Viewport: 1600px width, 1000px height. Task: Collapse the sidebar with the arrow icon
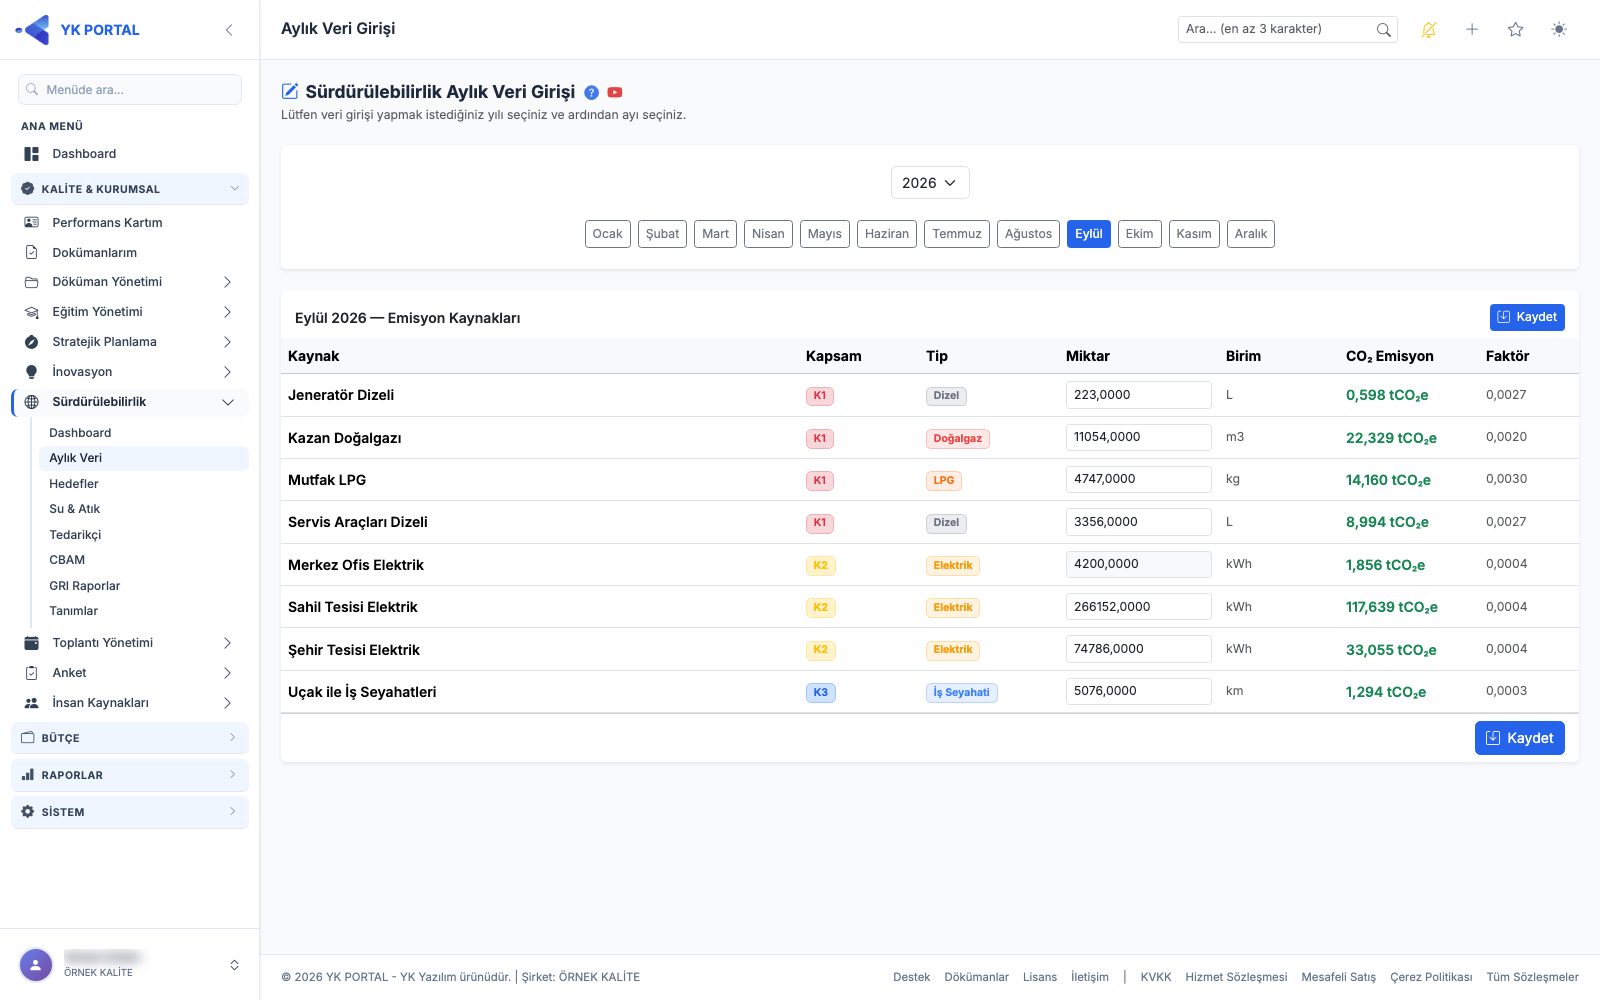point(229,30)
